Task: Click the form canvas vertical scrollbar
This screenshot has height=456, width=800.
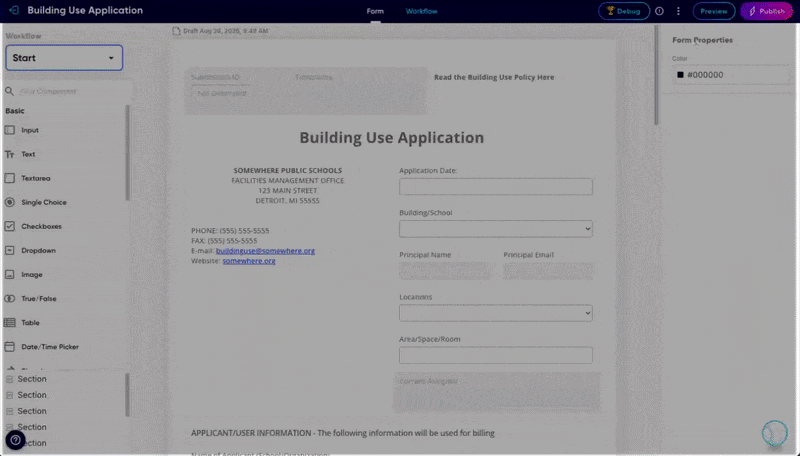Action: pos(656,74)
